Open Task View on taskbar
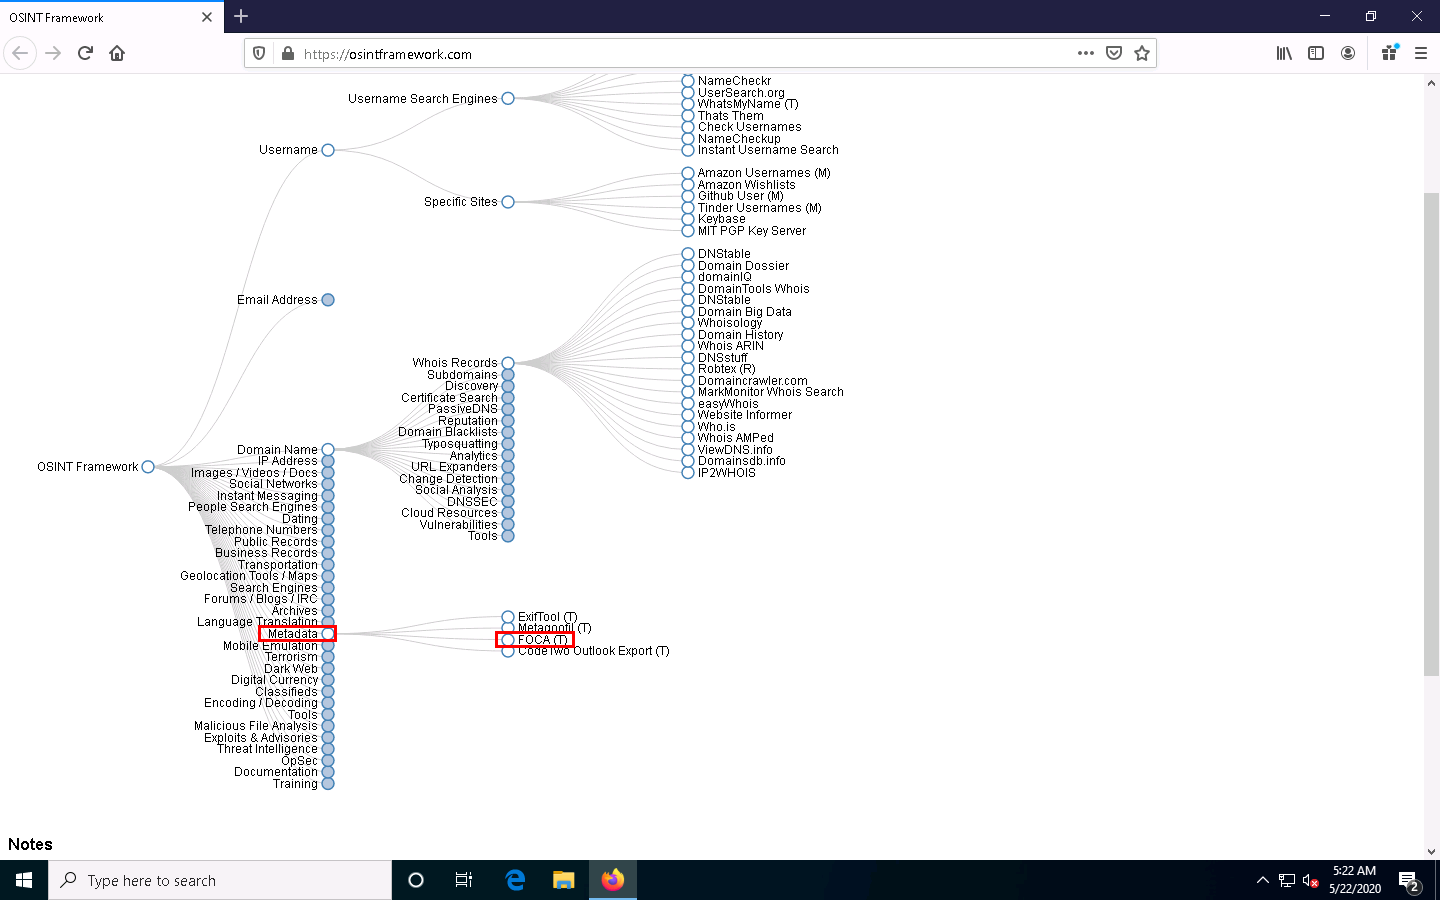Image resolution: width=1440 pixels, height=900 pixels. click(x=464, y=880)
